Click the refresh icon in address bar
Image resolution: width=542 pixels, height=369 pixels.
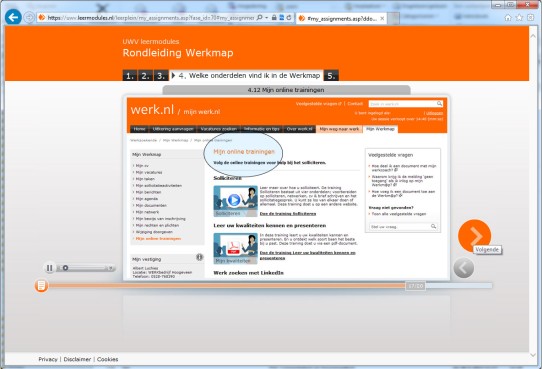click(289, 17)
